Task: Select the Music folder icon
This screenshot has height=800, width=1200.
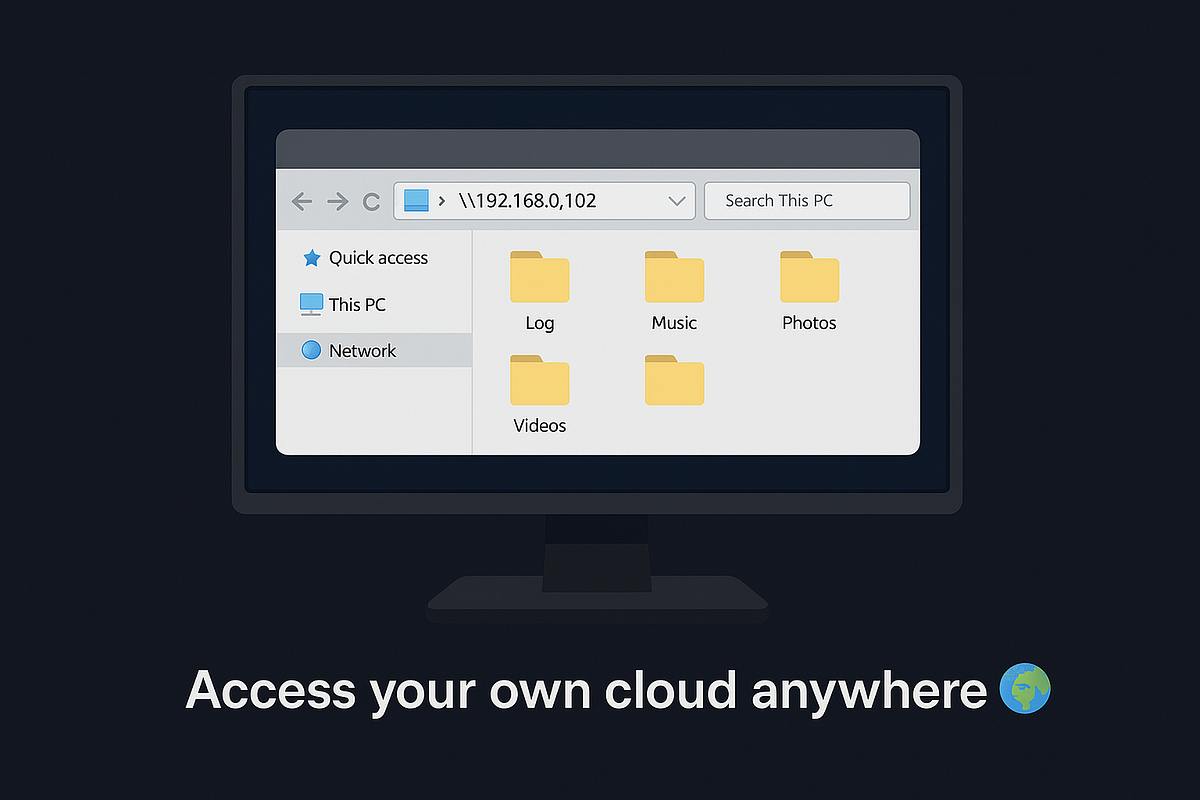Action: (674, 277)
